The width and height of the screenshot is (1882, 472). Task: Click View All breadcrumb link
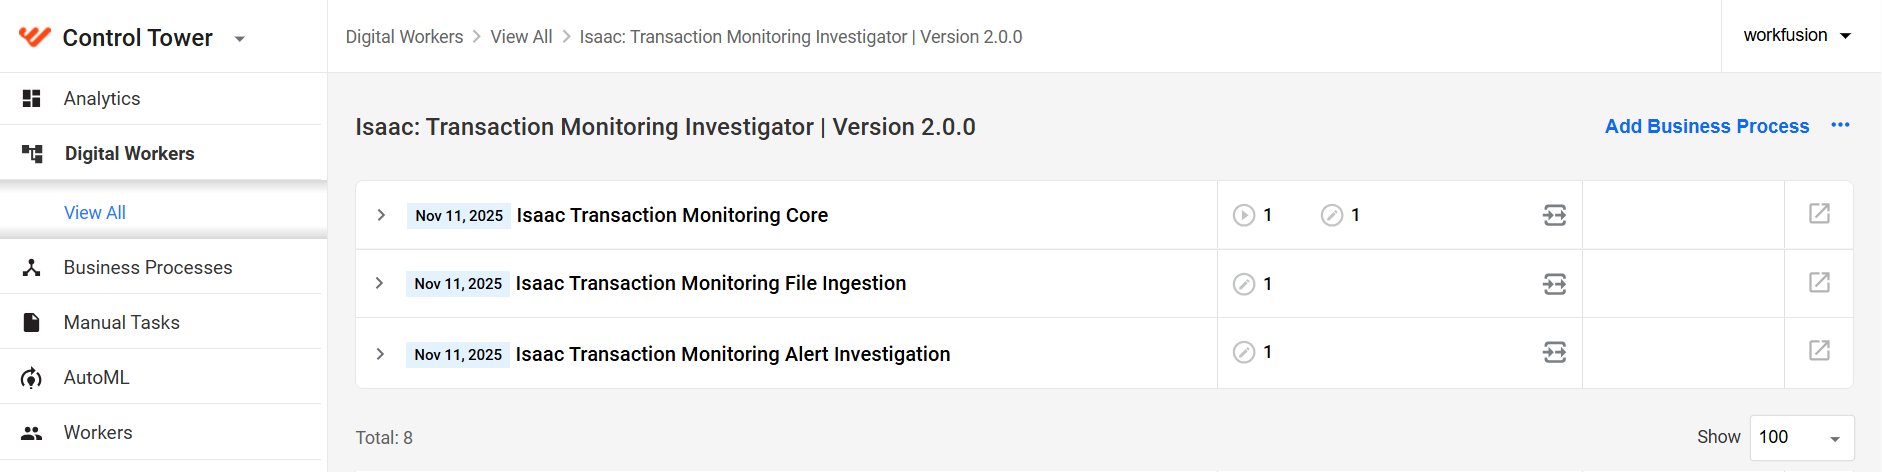point(521,37)
